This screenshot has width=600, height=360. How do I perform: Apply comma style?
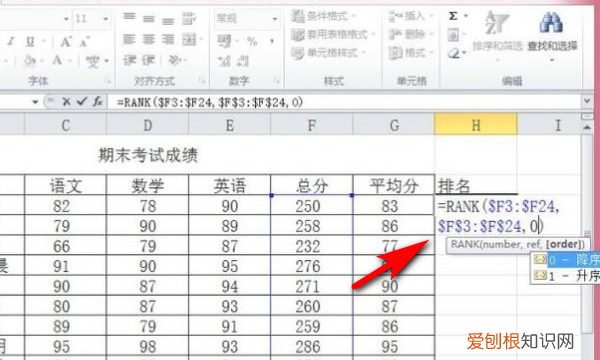[272, 41]
